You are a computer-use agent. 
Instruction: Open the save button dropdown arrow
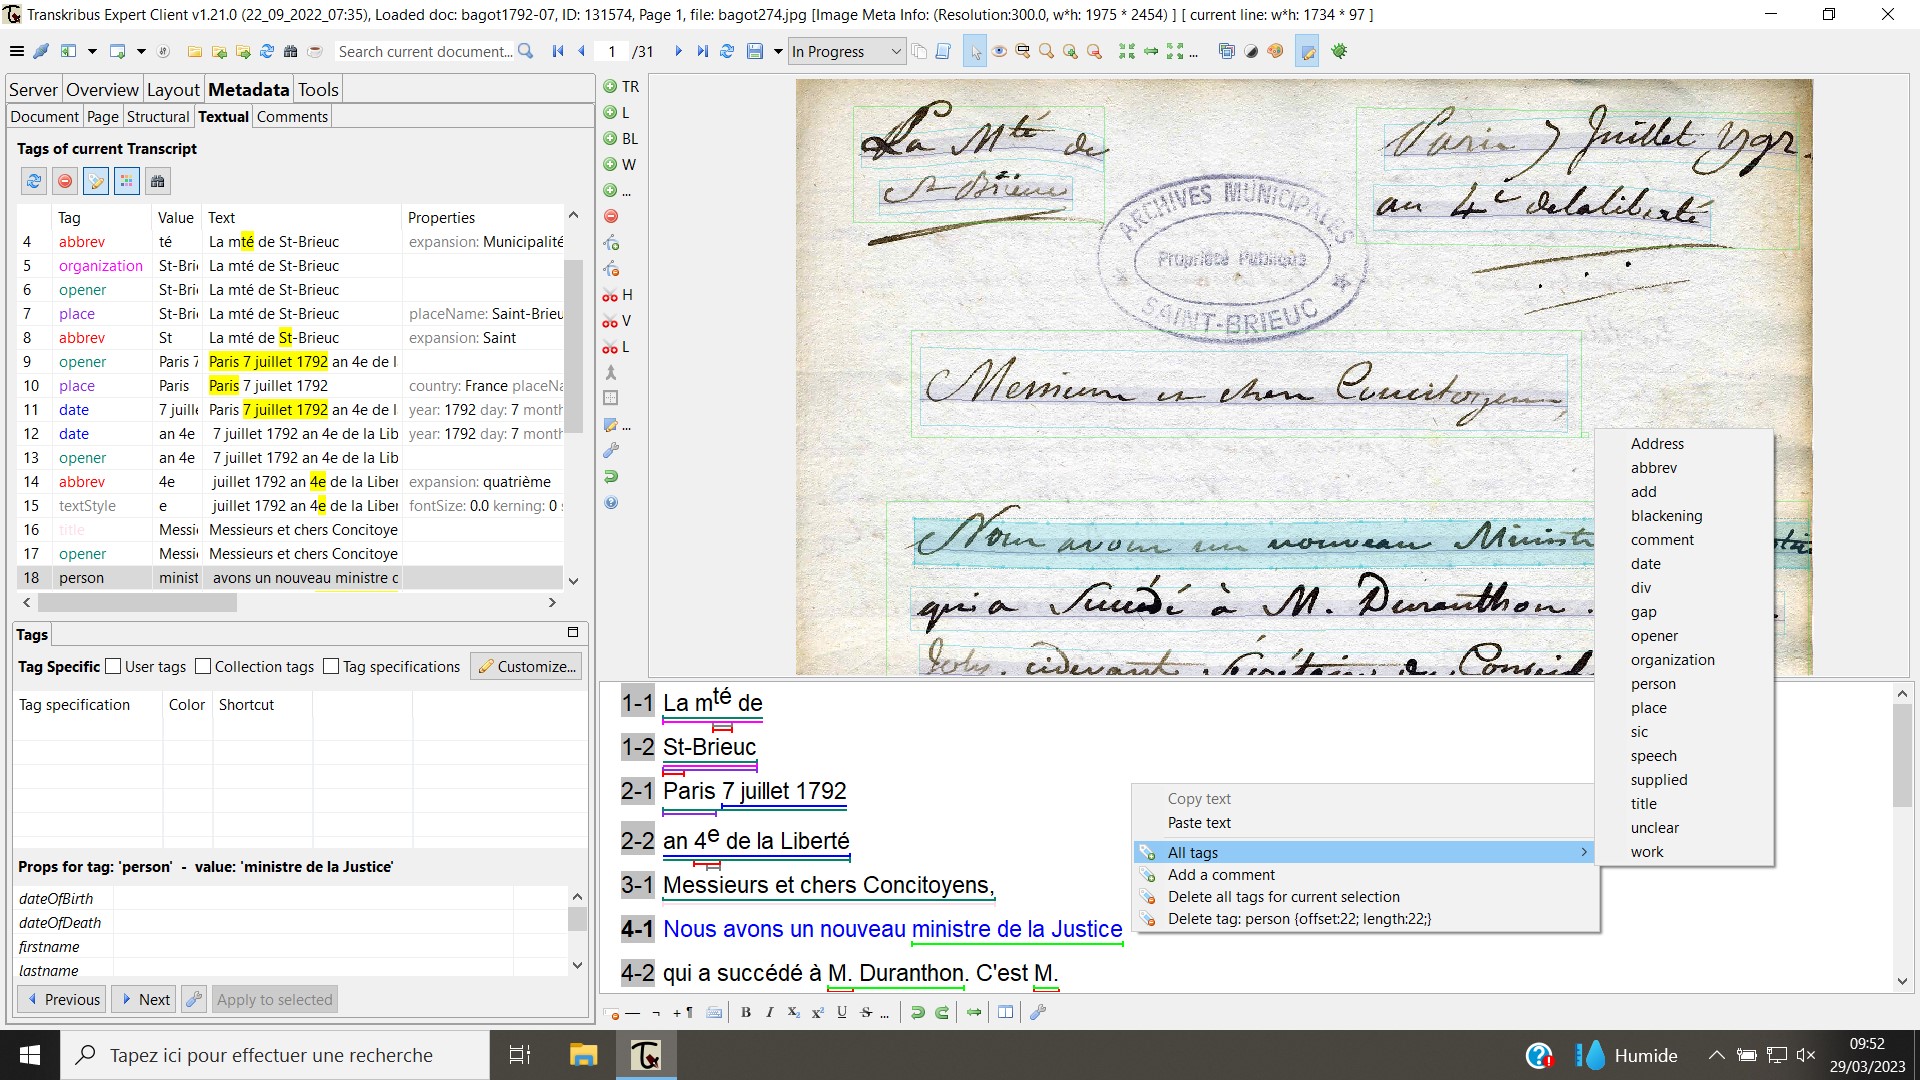[x=778, y=51]
